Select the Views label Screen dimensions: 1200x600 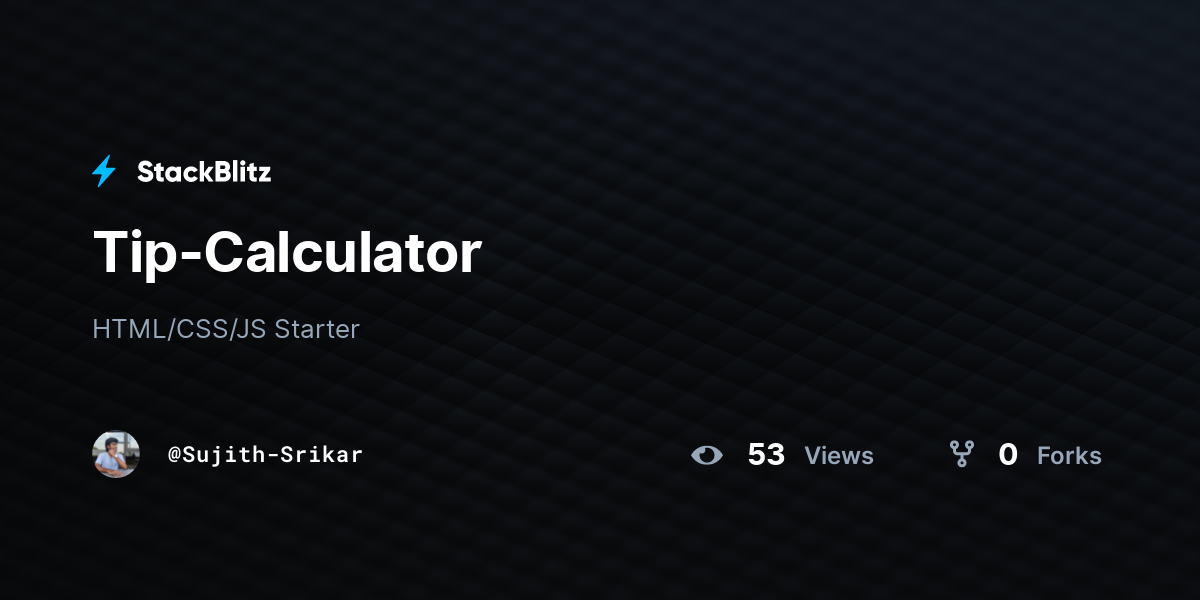pyautogui.click(x=839, y=456)
